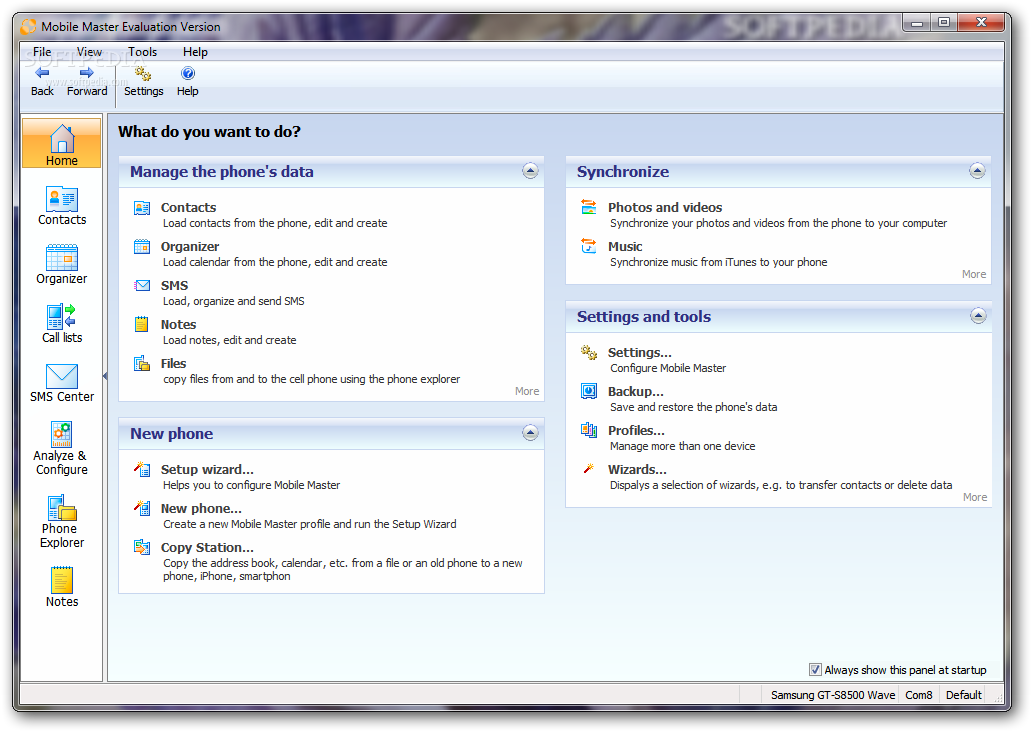The image size is (1032, 732).
Task: Select Home in the sidebar
Action: click(61, 144)
